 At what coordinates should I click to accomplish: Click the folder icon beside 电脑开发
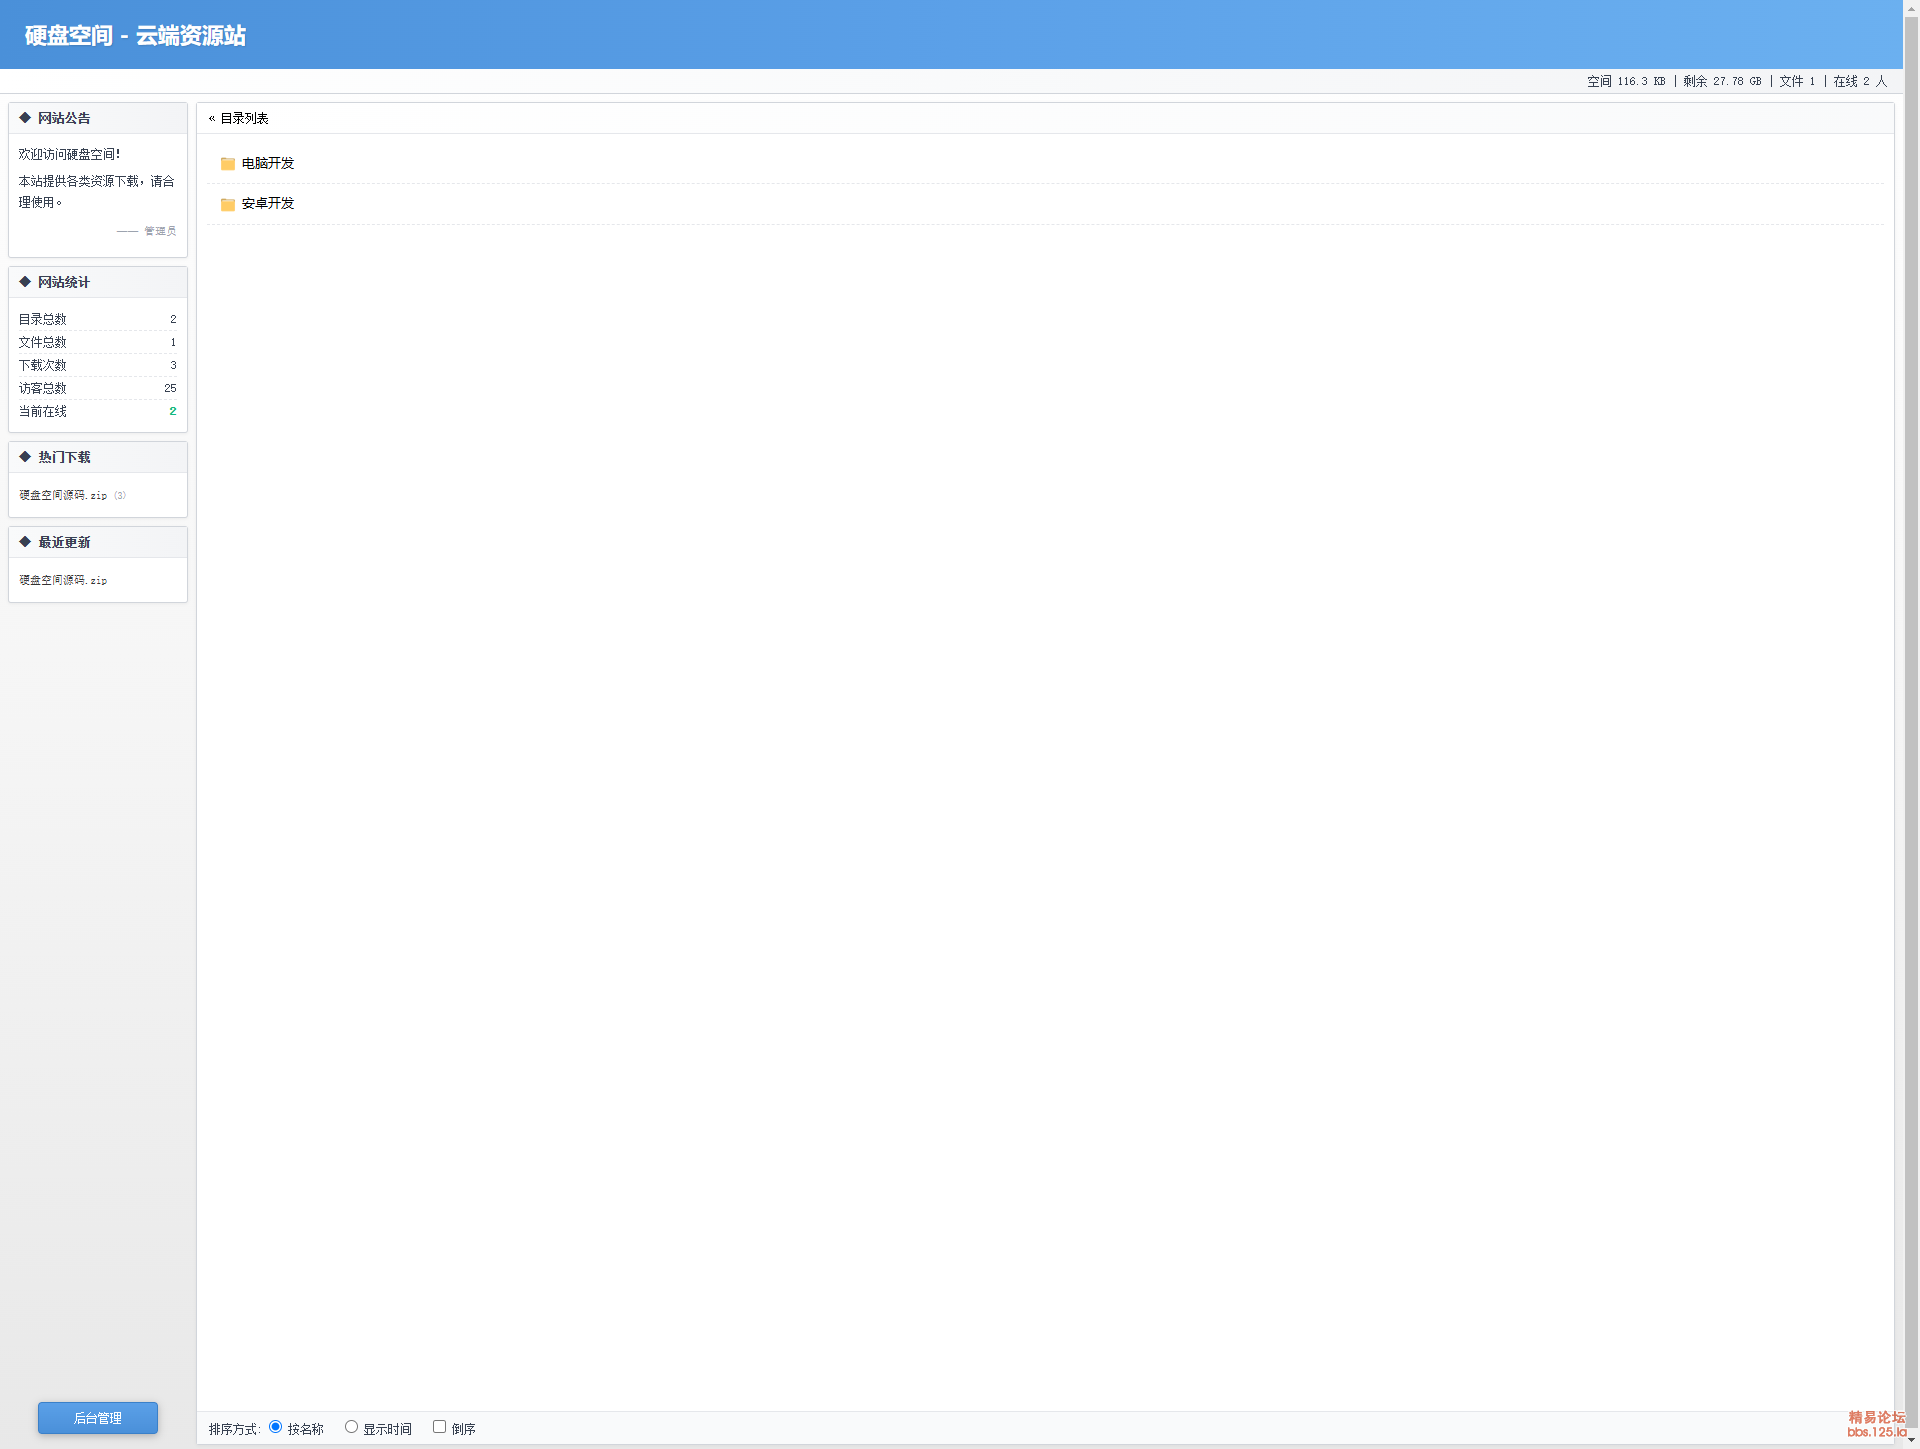coord(228,164)
